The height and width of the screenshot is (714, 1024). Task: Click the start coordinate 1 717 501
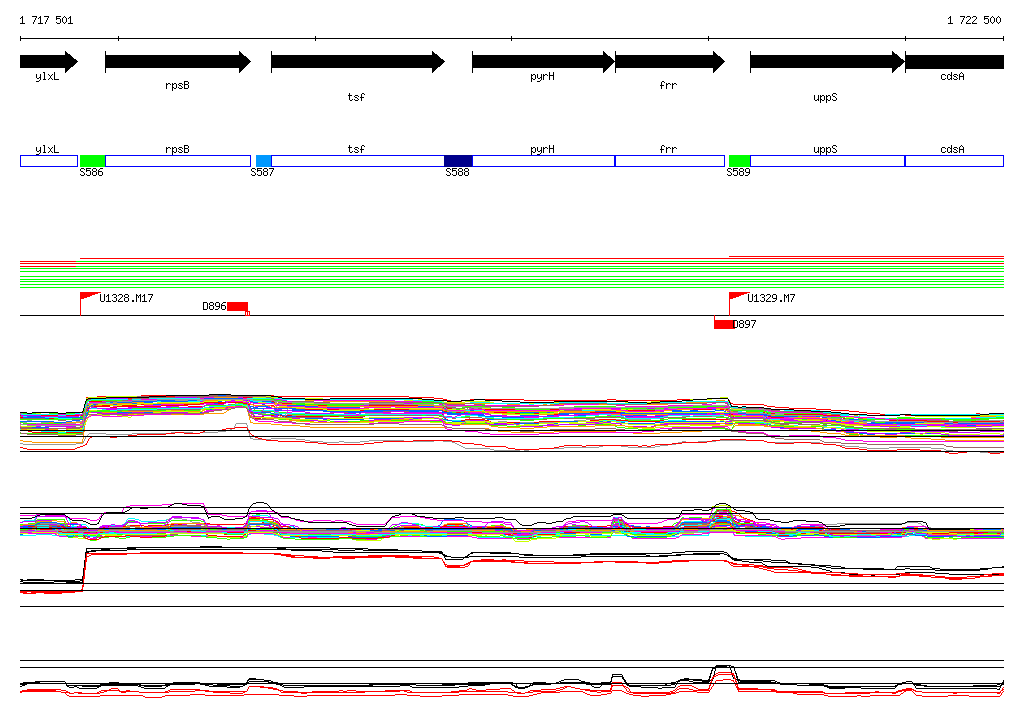(x=46, y=20)
